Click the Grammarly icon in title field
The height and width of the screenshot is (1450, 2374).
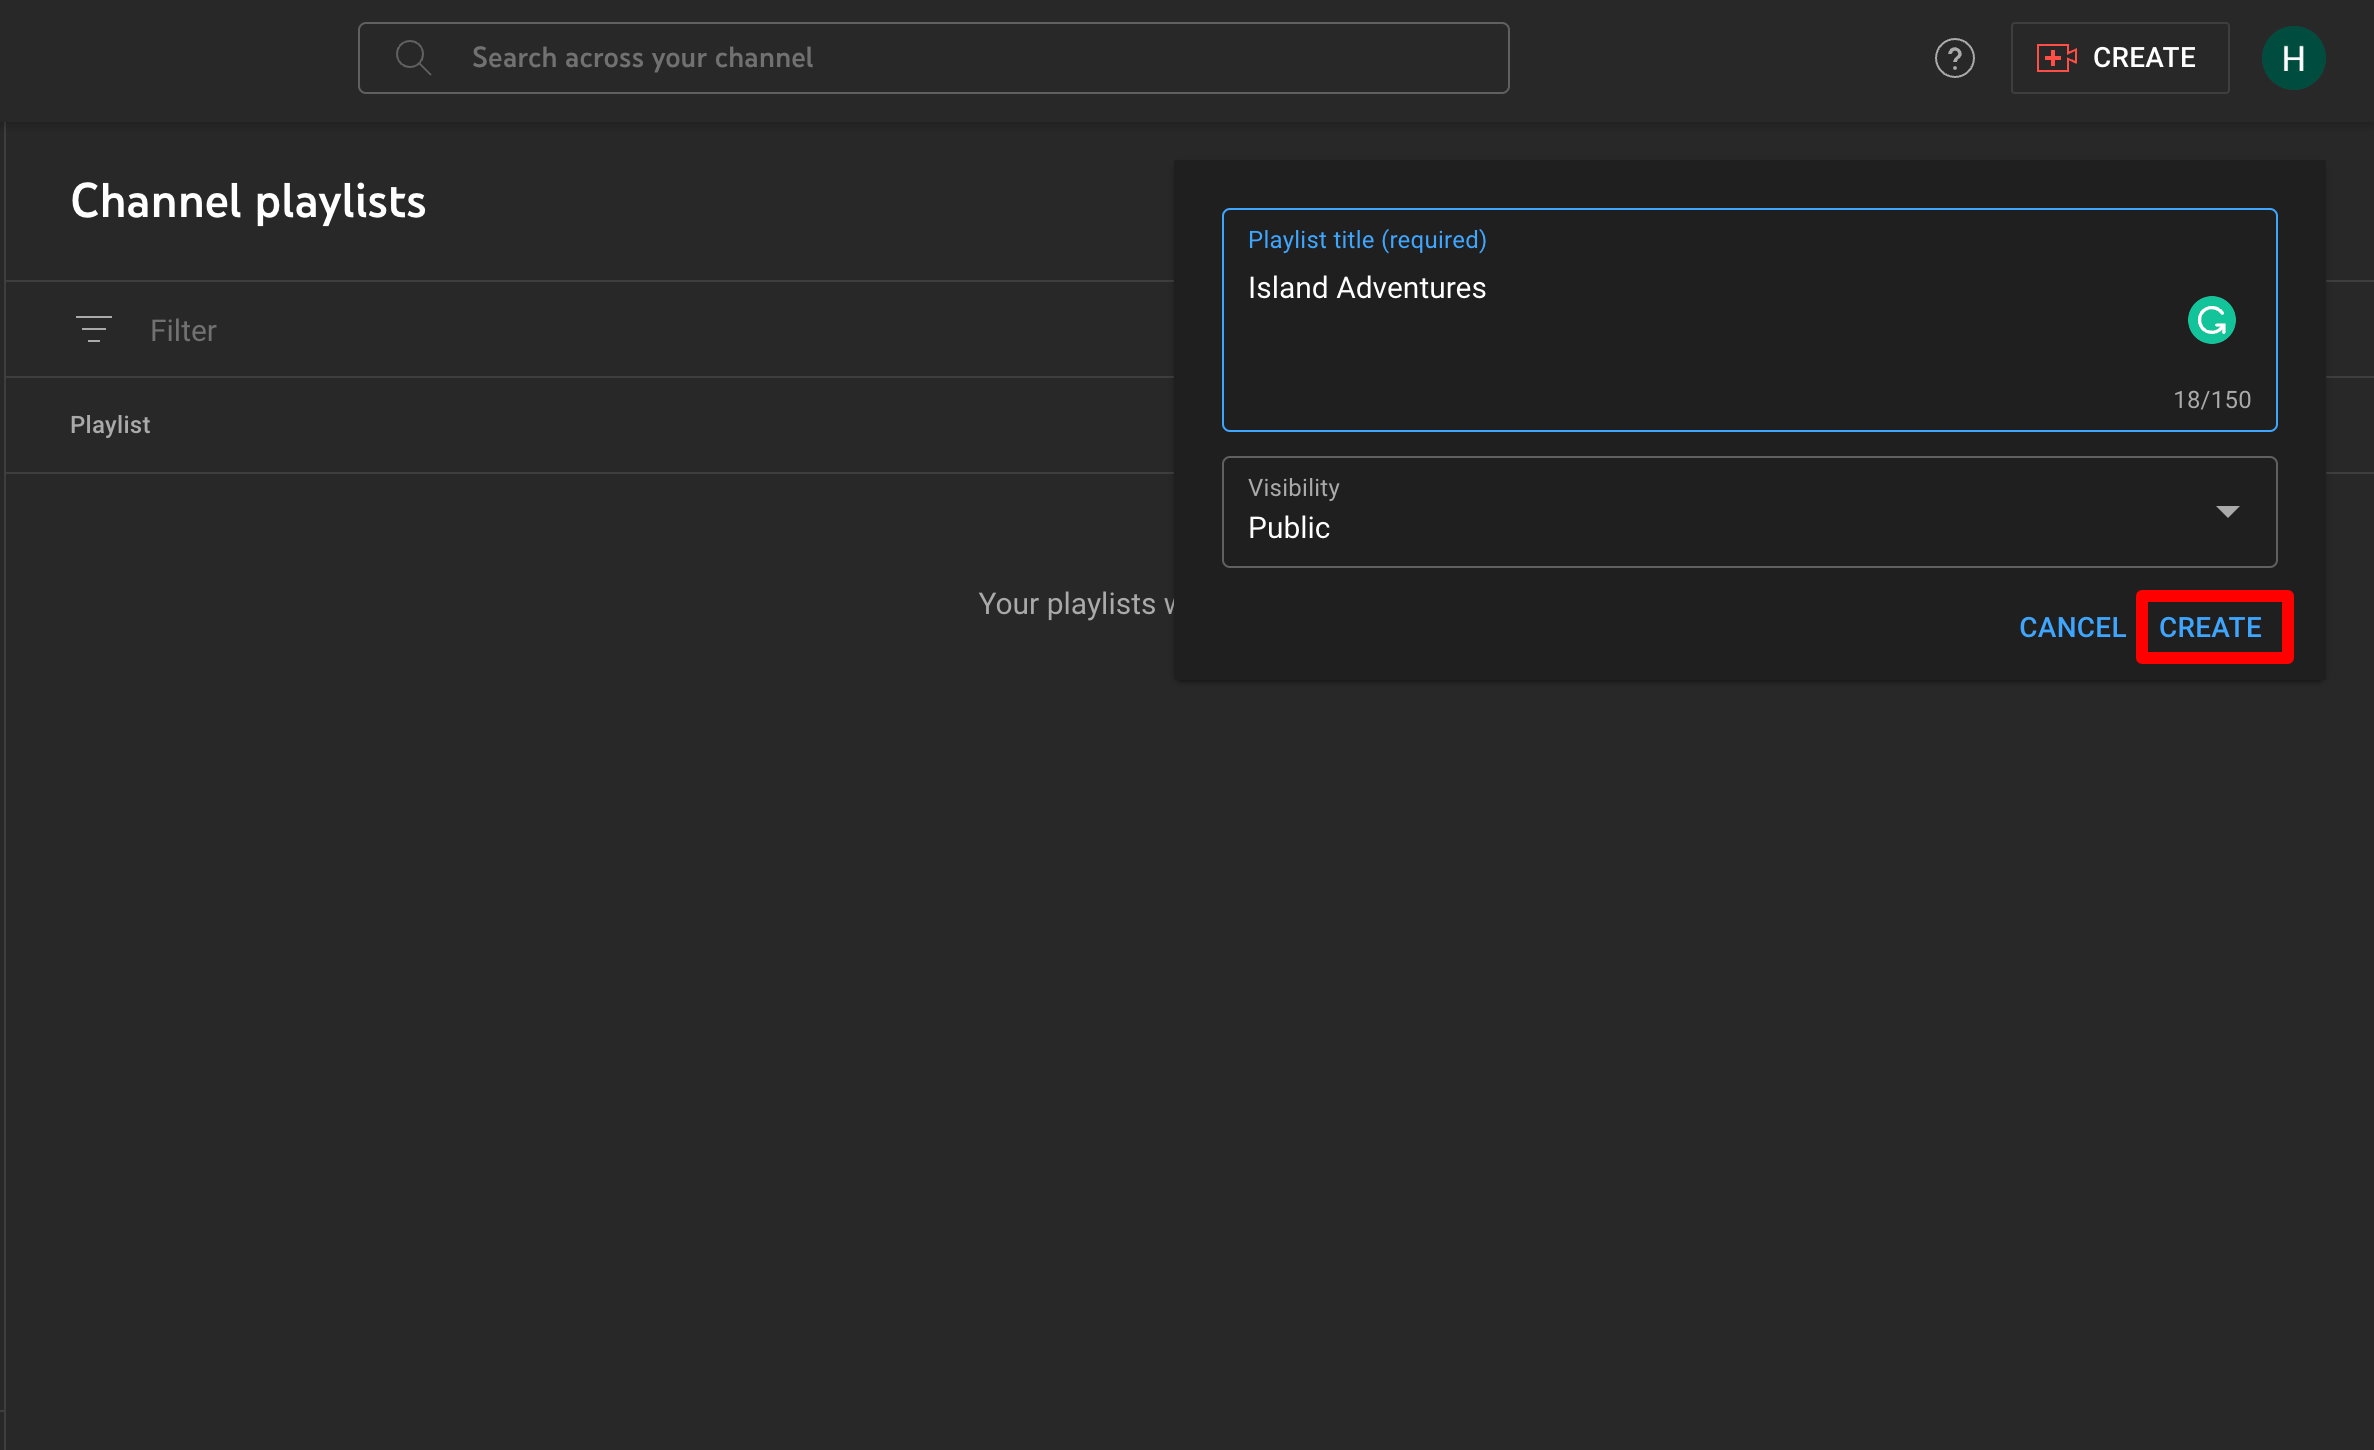point(2211,321)
